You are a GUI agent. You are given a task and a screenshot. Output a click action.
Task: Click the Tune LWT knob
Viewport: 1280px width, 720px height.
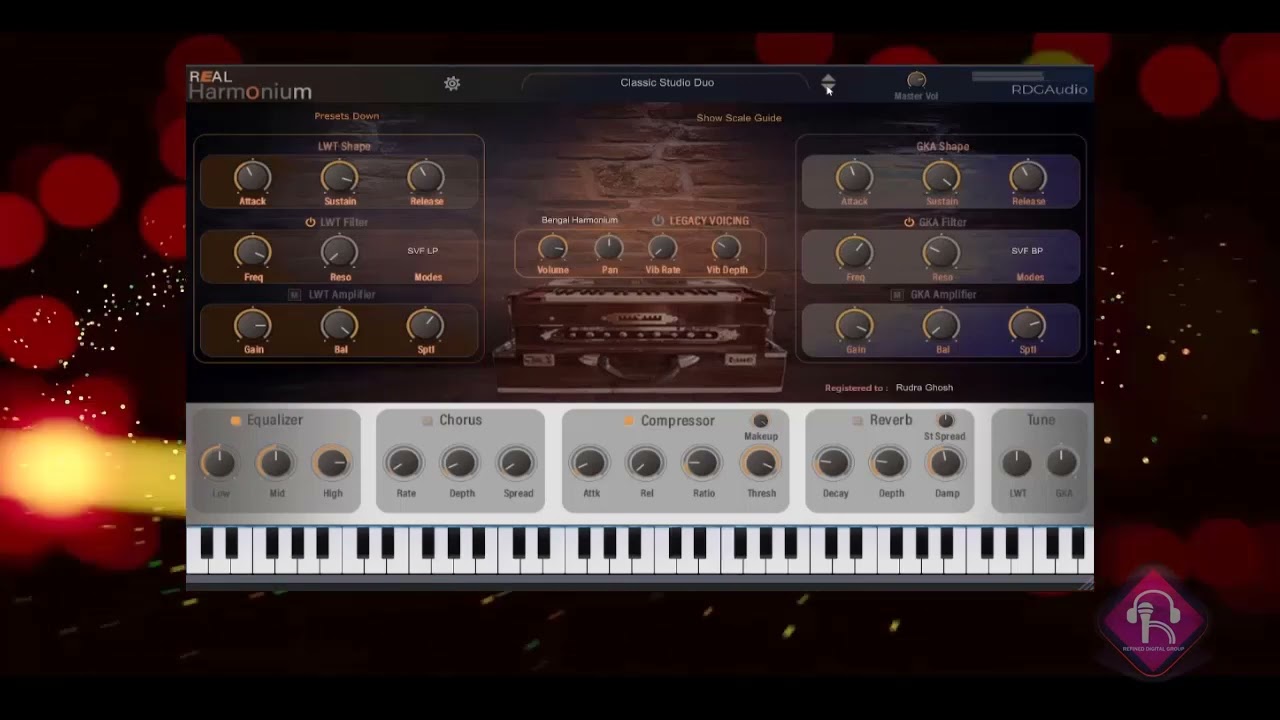(x=1017, y=463)
